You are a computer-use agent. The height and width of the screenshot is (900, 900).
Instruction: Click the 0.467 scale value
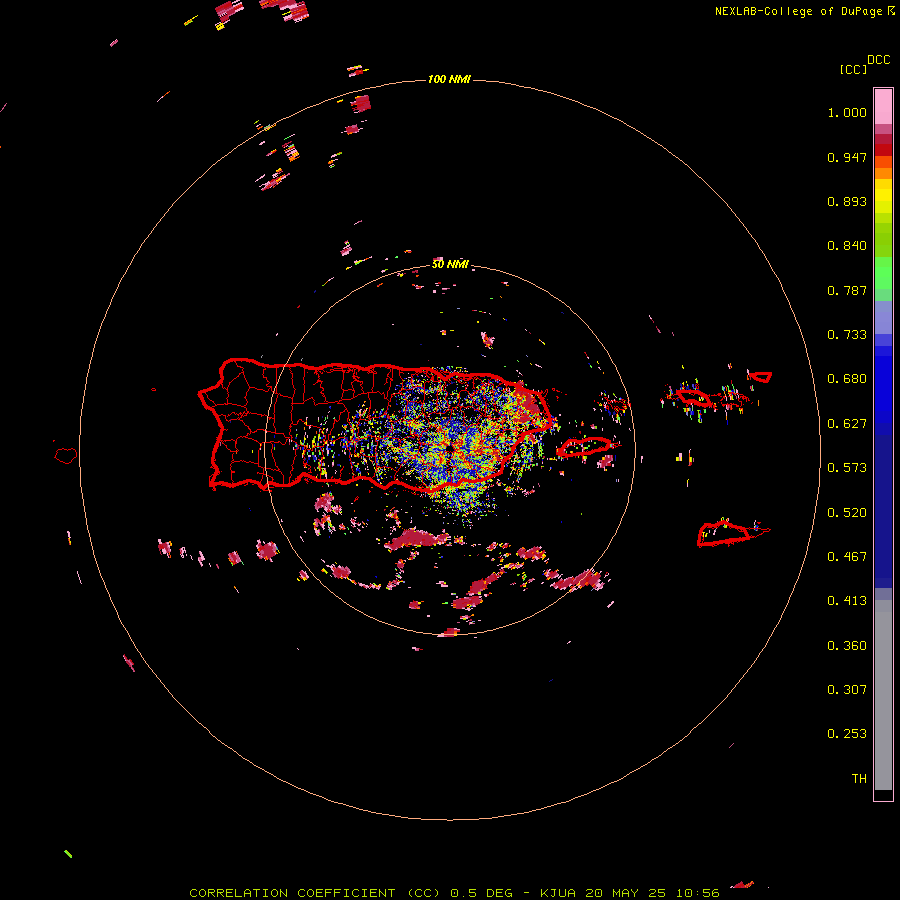[x=847, y=557]
